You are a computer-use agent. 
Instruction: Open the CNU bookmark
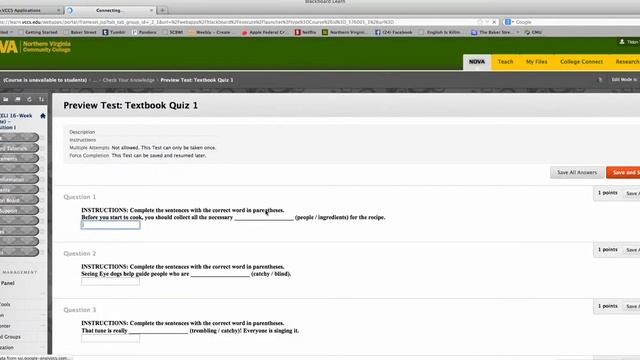click(x=533, y=32)
